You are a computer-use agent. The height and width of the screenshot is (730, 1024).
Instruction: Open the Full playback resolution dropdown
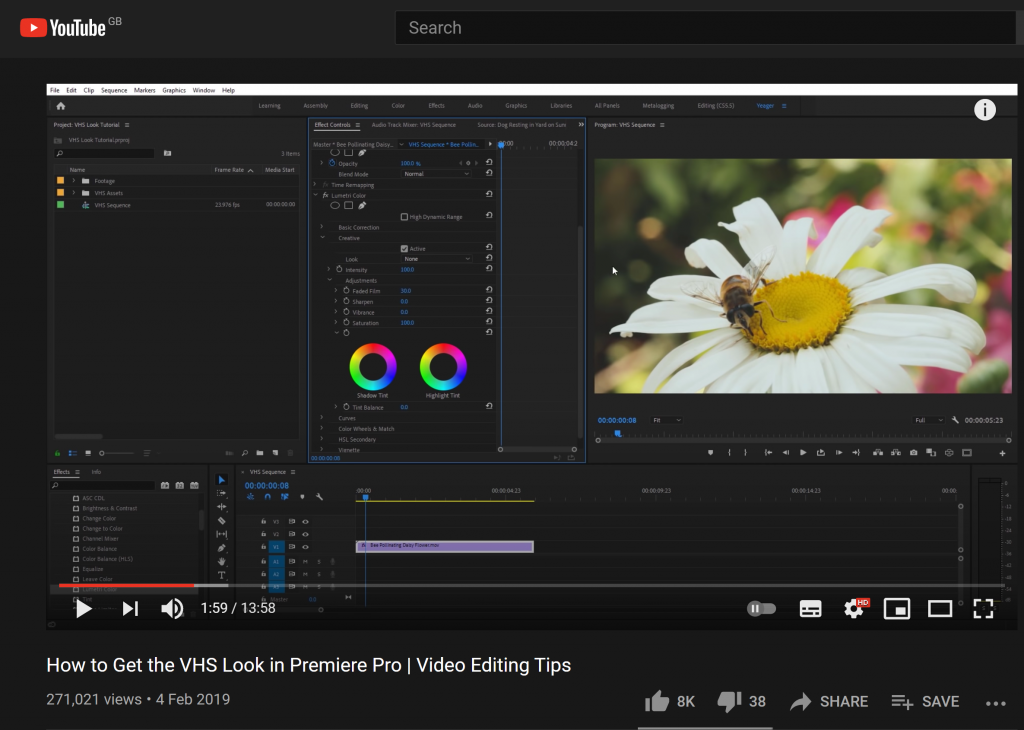pos(929,421)
